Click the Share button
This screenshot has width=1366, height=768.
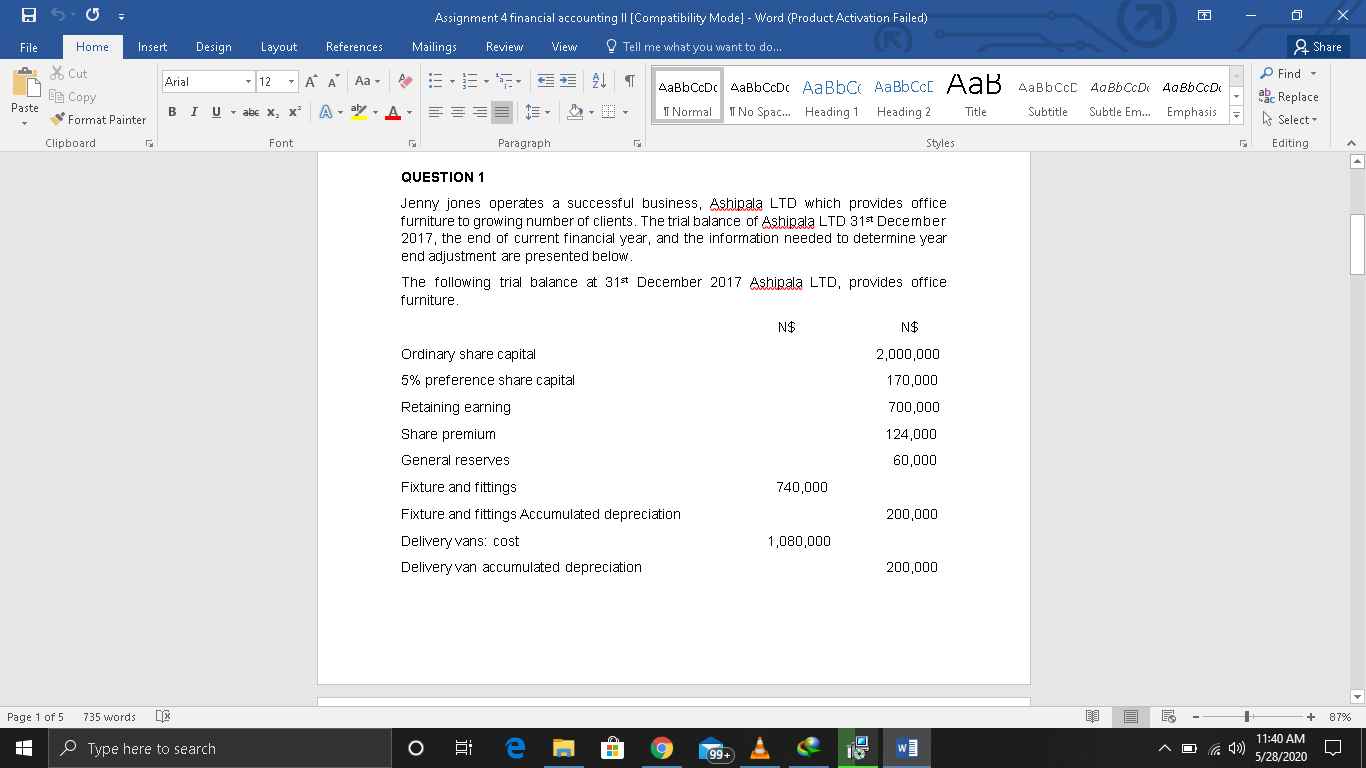(1317, 46)
